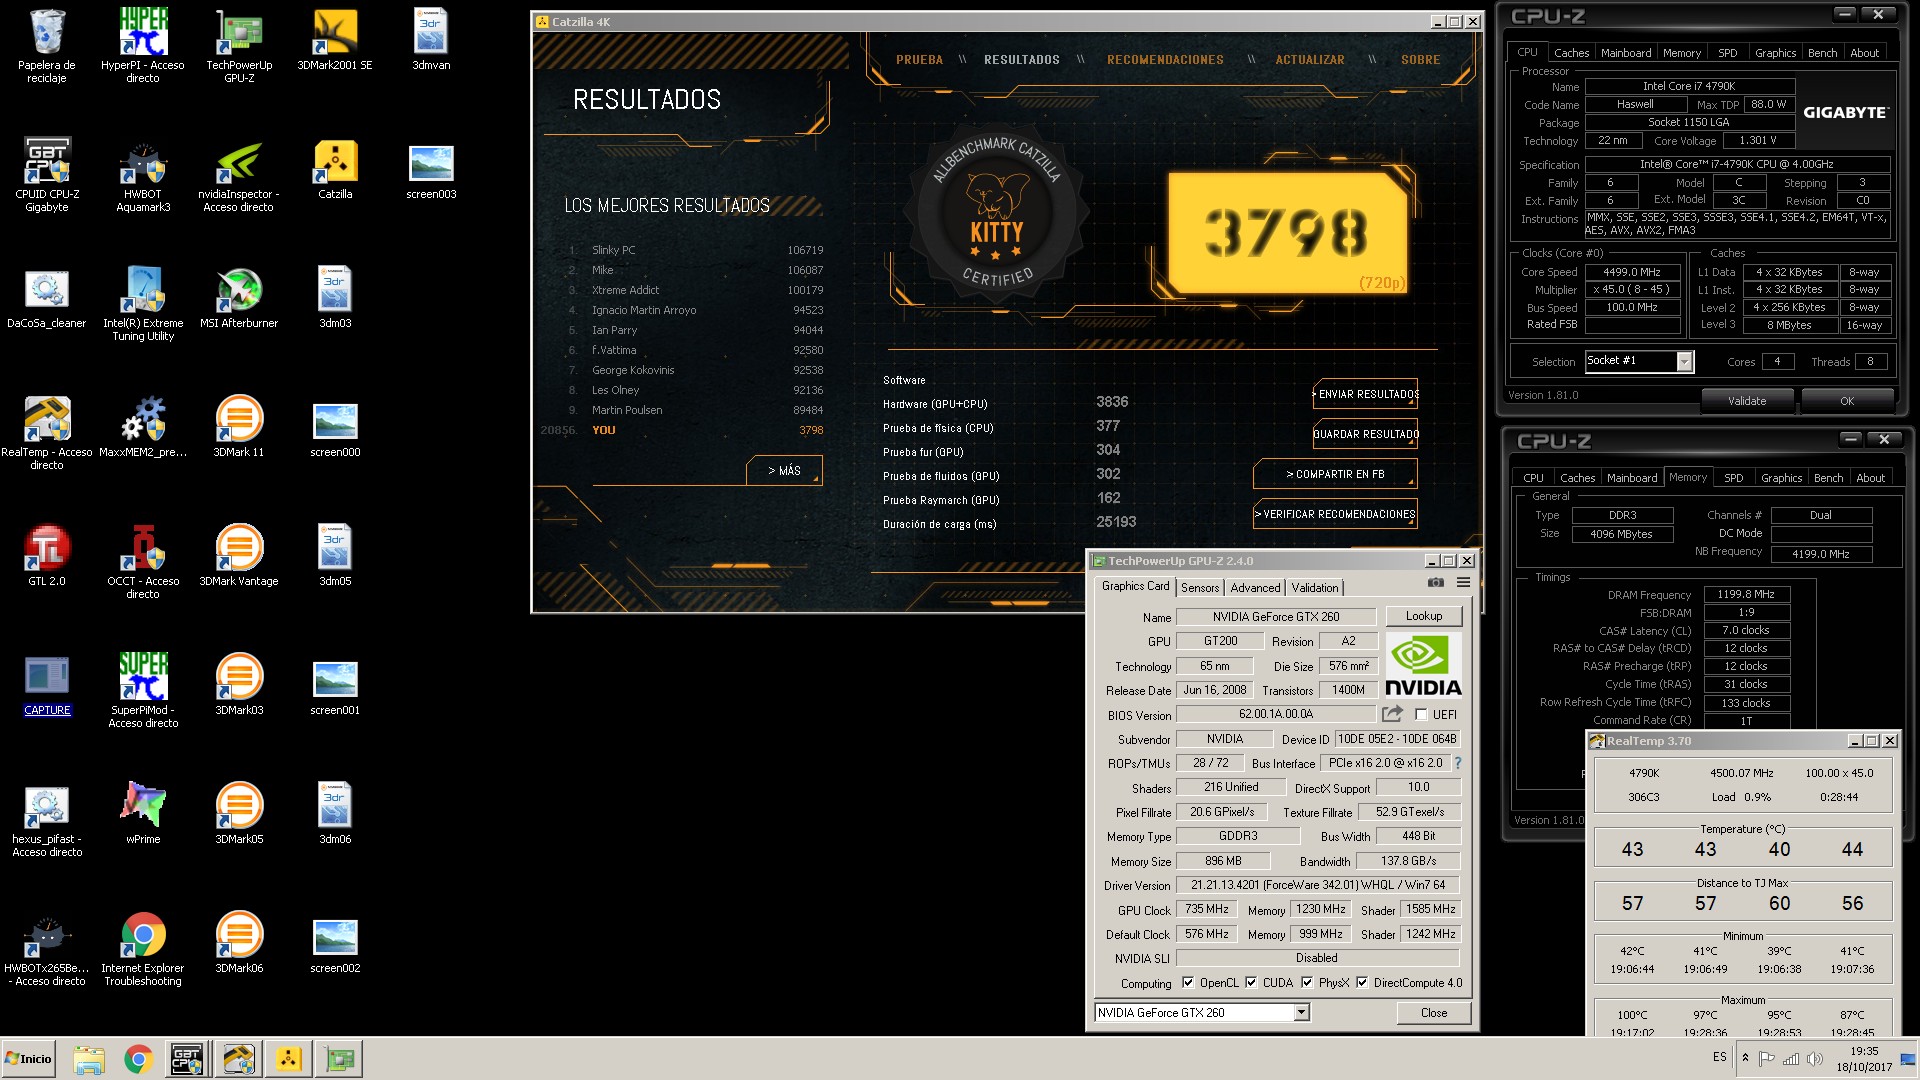This screenshot has width=1920, height=1080.
Task: Open Mainboard tab in top CPU-Z window
Action: pos(1626,53)
